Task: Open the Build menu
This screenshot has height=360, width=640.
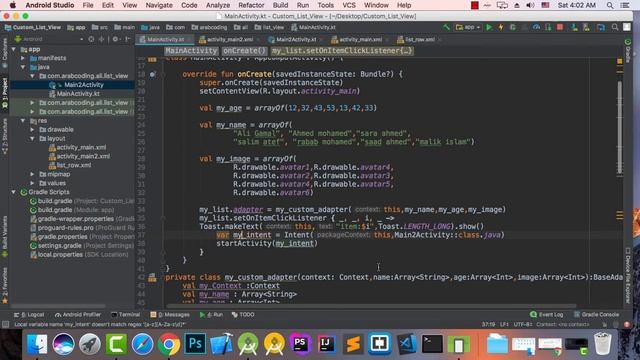Action: (x=280, y=5)
